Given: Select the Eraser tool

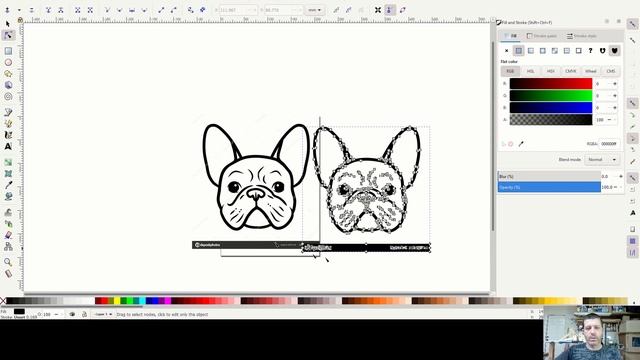Looking at the screenshot, I should (x=8, y=235).
